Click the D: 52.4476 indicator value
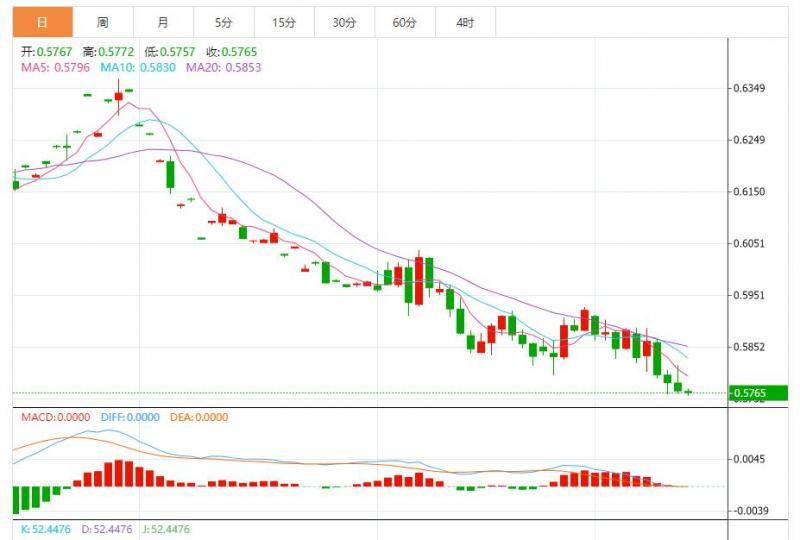This screenshot has width=800, height=540. [x=107, y=529]
